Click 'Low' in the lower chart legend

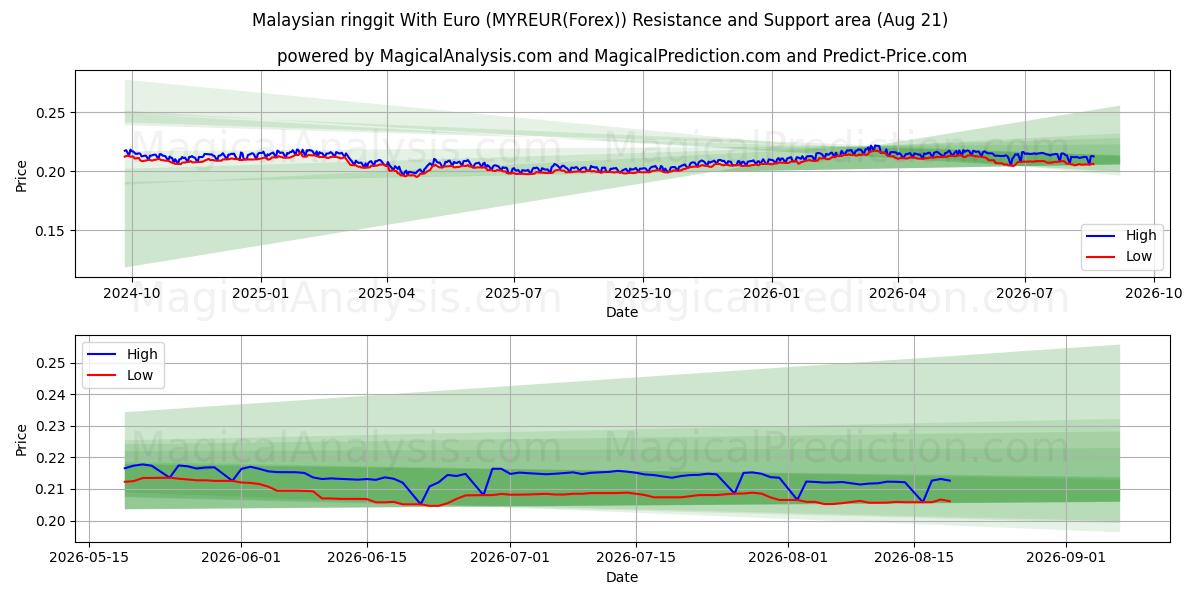(141, 374)
